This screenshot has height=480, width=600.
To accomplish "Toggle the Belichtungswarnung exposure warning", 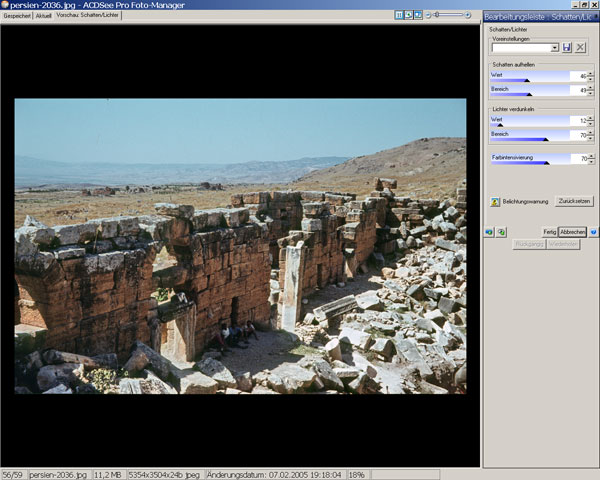I will 495,201.
